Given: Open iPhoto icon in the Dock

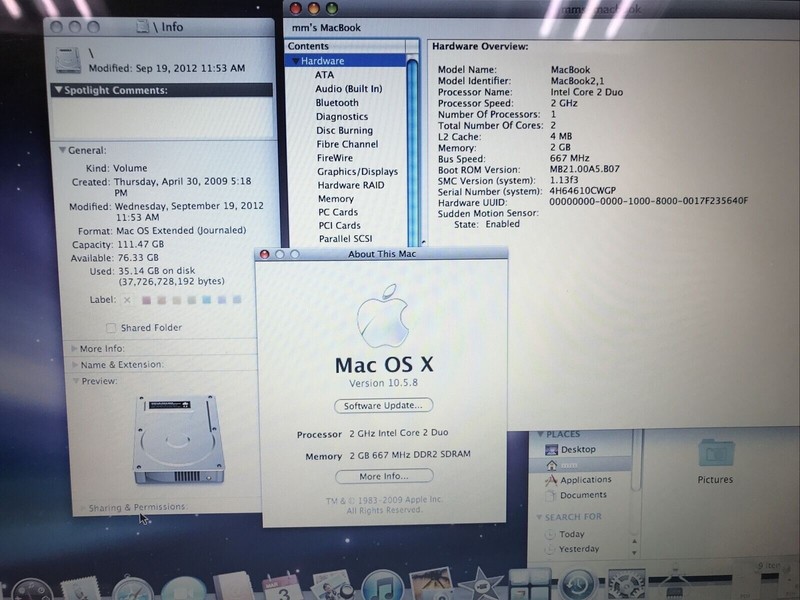Looking at the screenshot, I should [432, 584].
